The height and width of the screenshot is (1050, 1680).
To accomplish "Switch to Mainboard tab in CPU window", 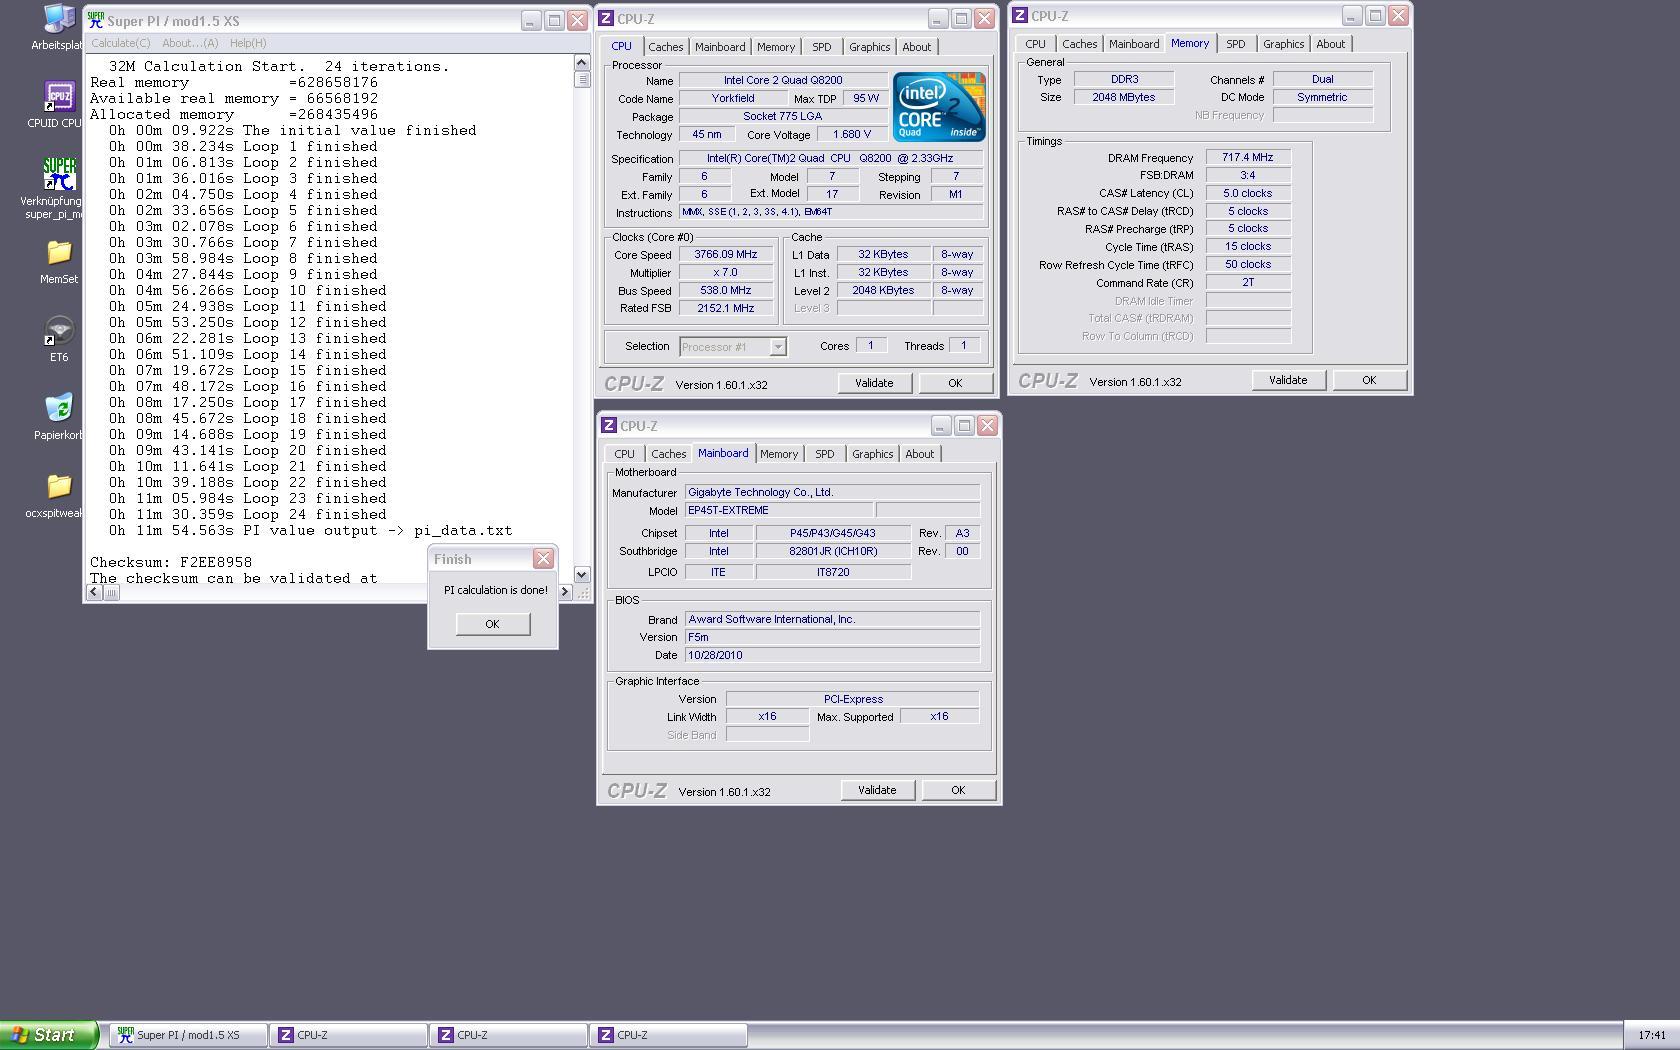I will (x=720, y=47).
